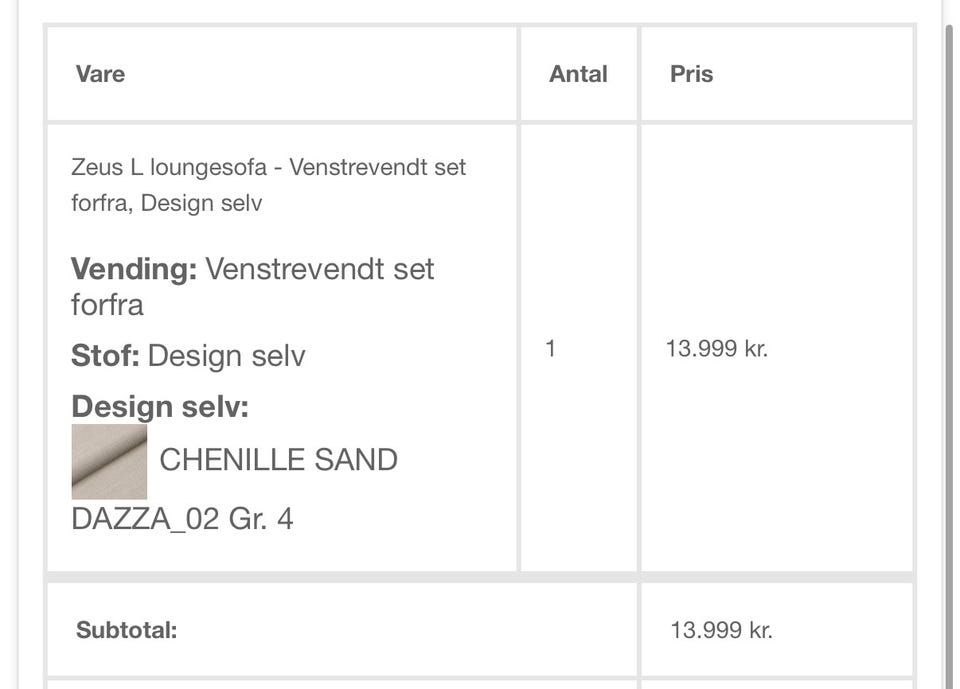The width and height of the screenshot is (960, 689).
Task: Click the Antal column header
Action: click(578, 74)
